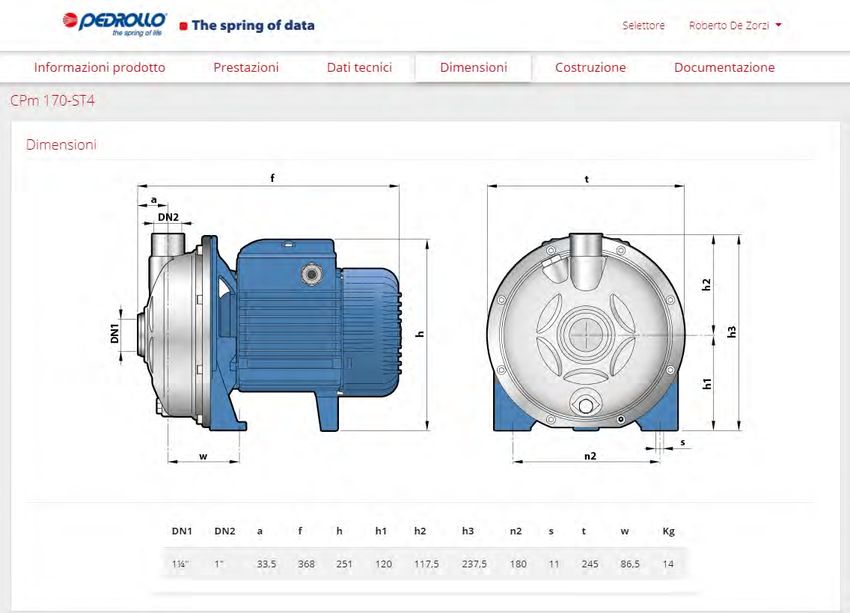Select the f value 368 cell
The height and width of the screenshot is (613, 850).
point(306,564)
